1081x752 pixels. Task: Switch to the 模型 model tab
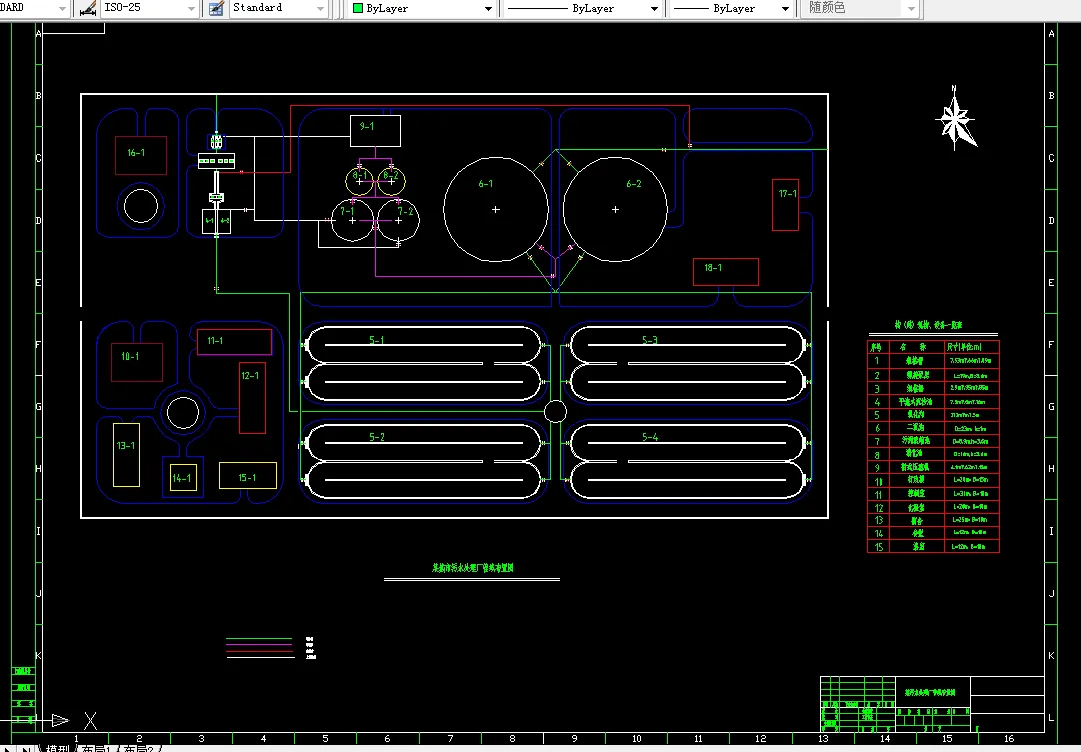[57, 749]
